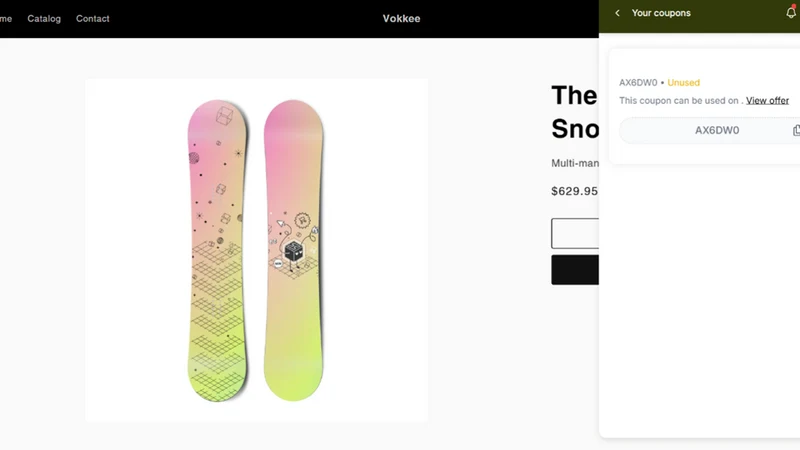
Task: Follow the View offer link
Action: [767, 101]
